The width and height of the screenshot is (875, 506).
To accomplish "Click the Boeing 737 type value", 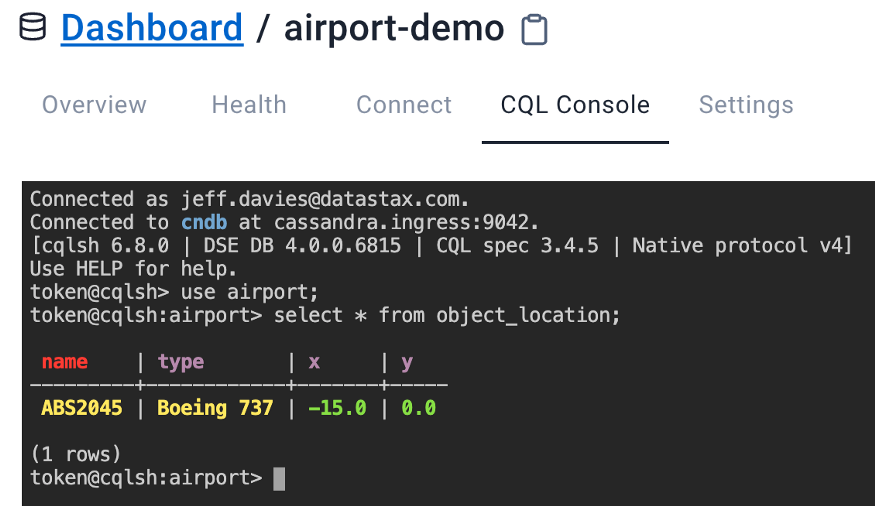I will tap(215, 408).
